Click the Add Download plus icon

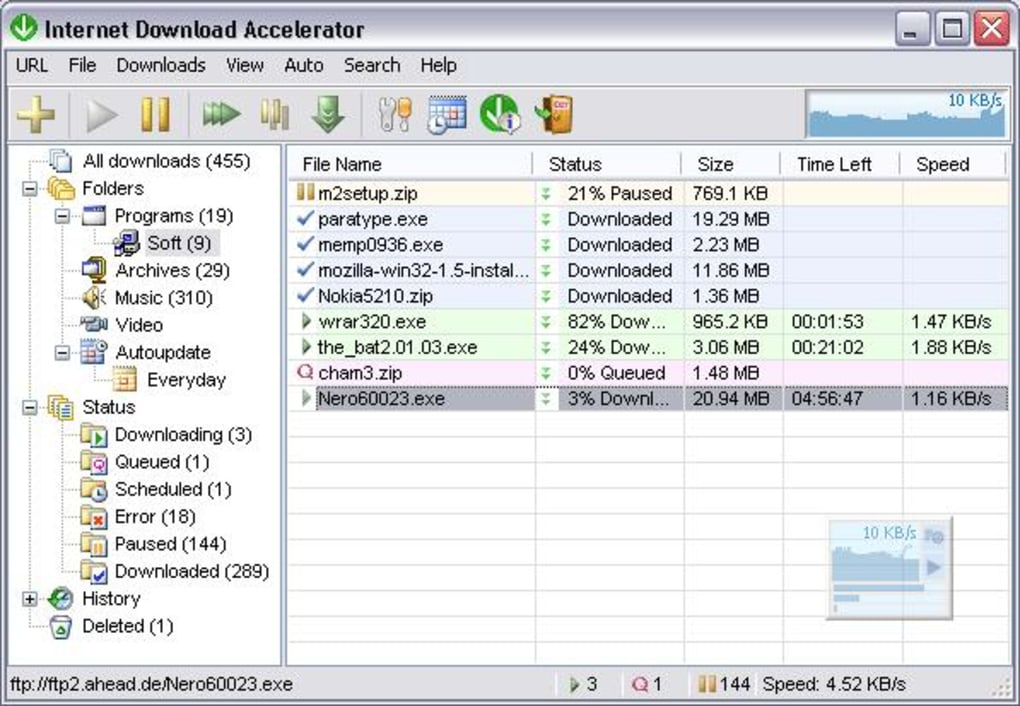pyautogui.click(x=35, y=113)
